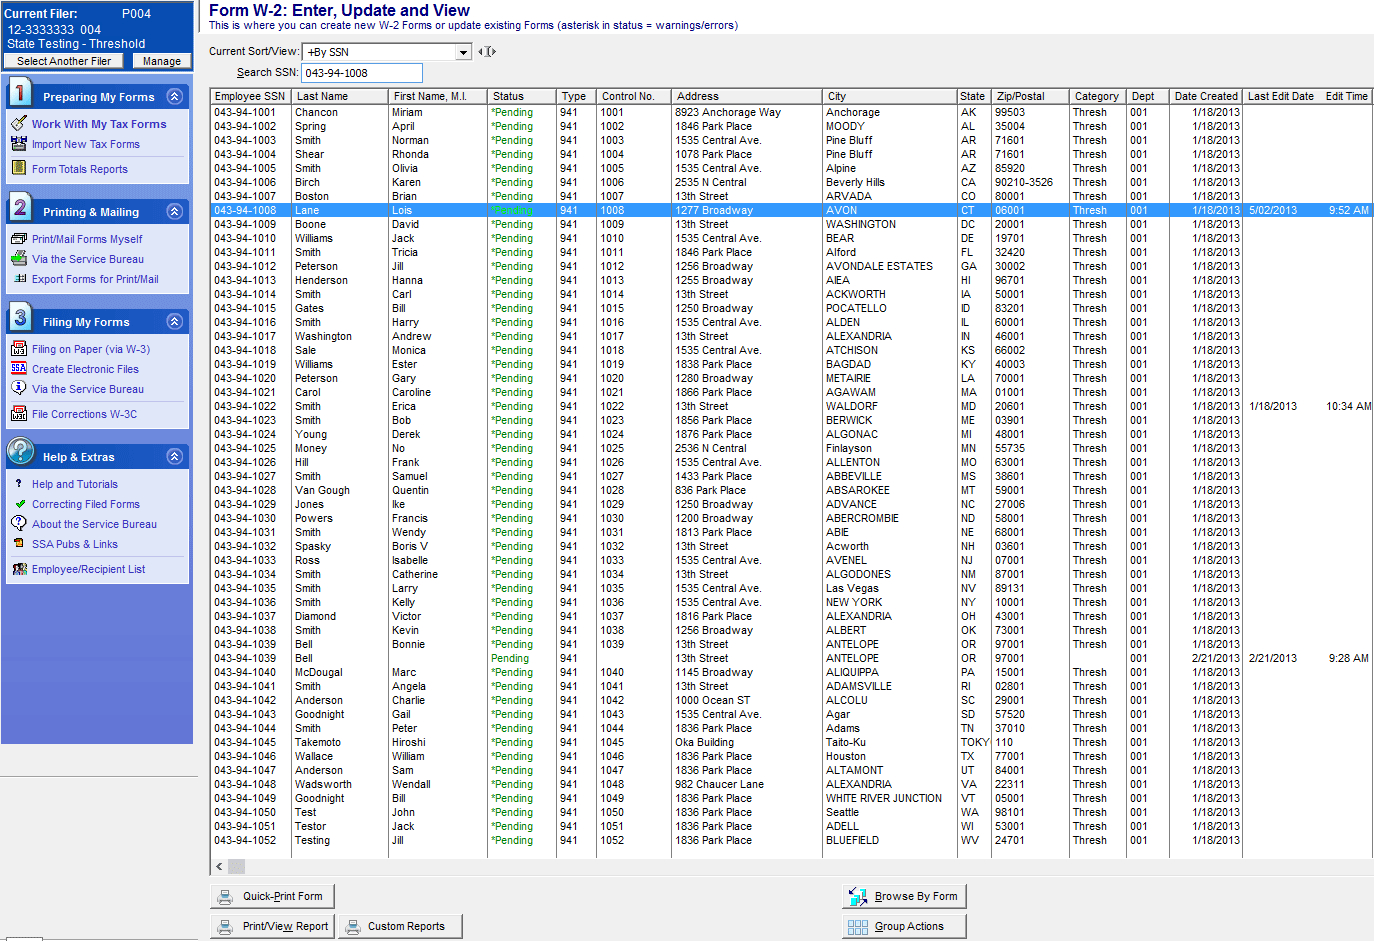
Task: Open the Current Sort/View dropdown
Action: (463, 52)
